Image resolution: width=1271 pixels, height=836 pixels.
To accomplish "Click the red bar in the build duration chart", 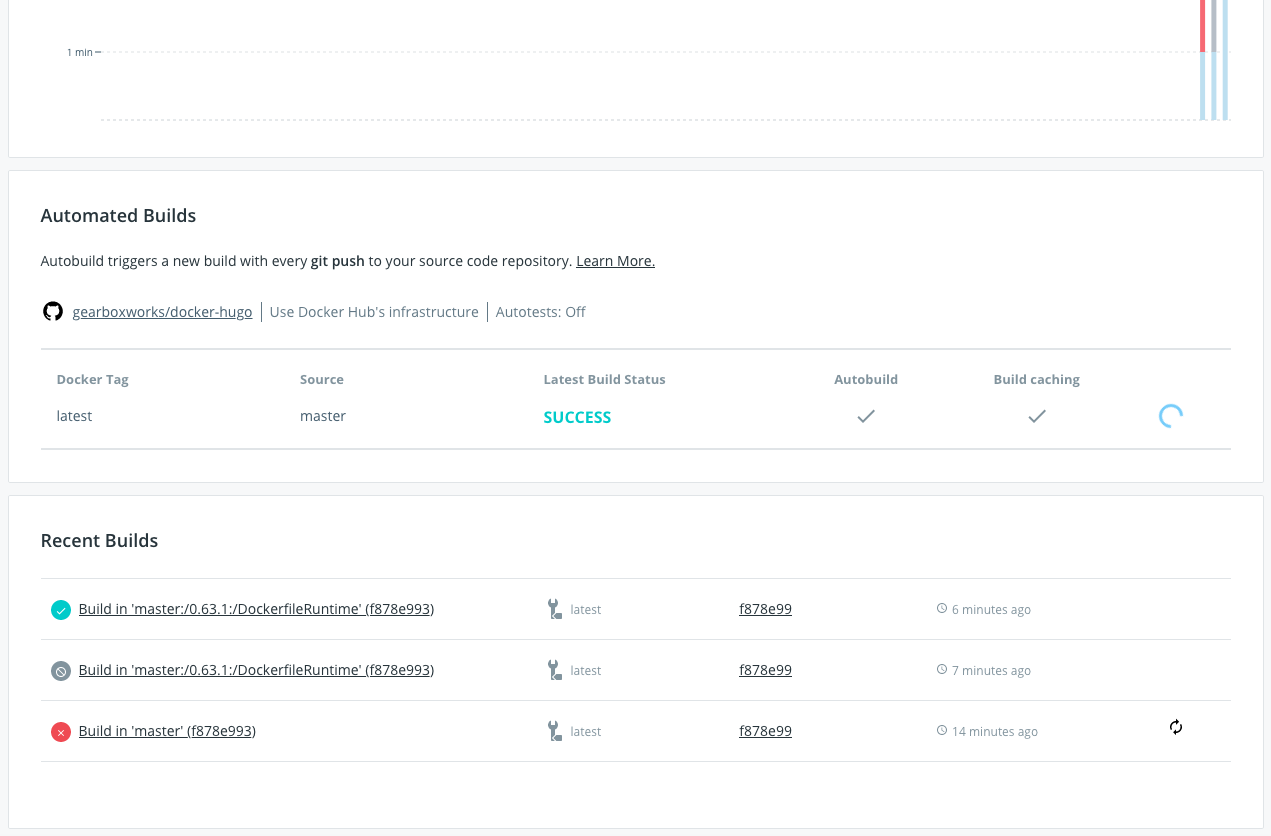I will pyautogui.click(x=1203, y=25).
